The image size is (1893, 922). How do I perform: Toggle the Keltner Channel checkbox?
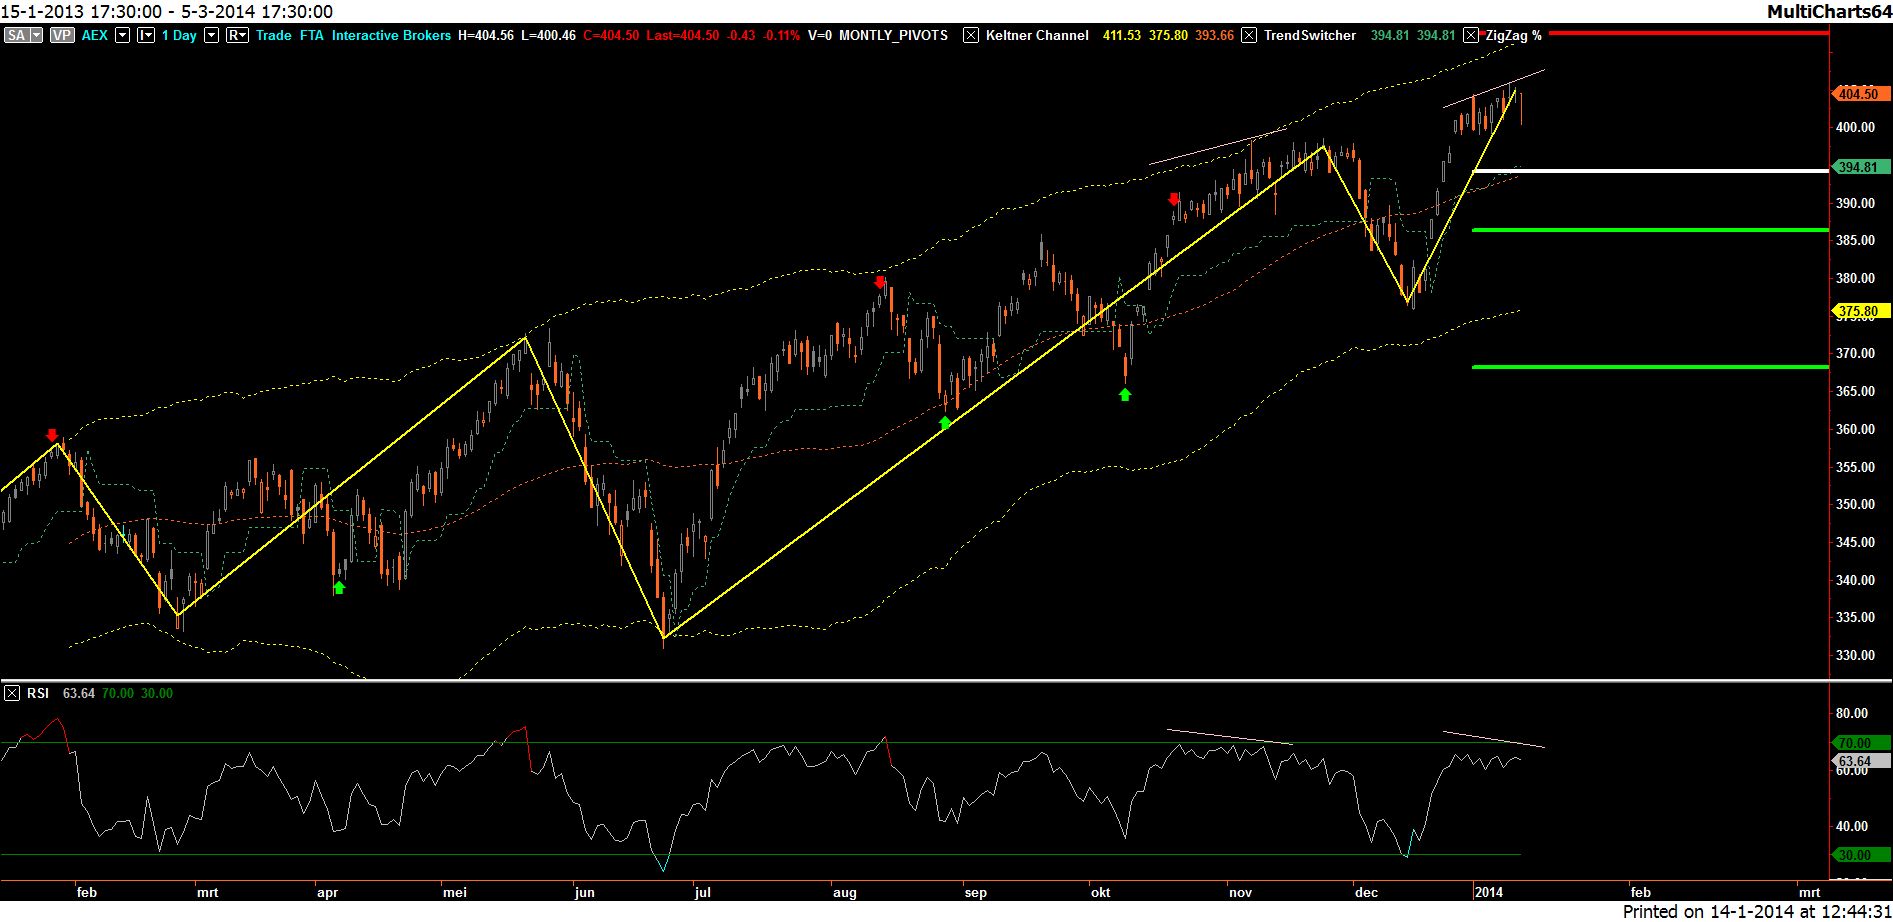(x=970, y=35)
